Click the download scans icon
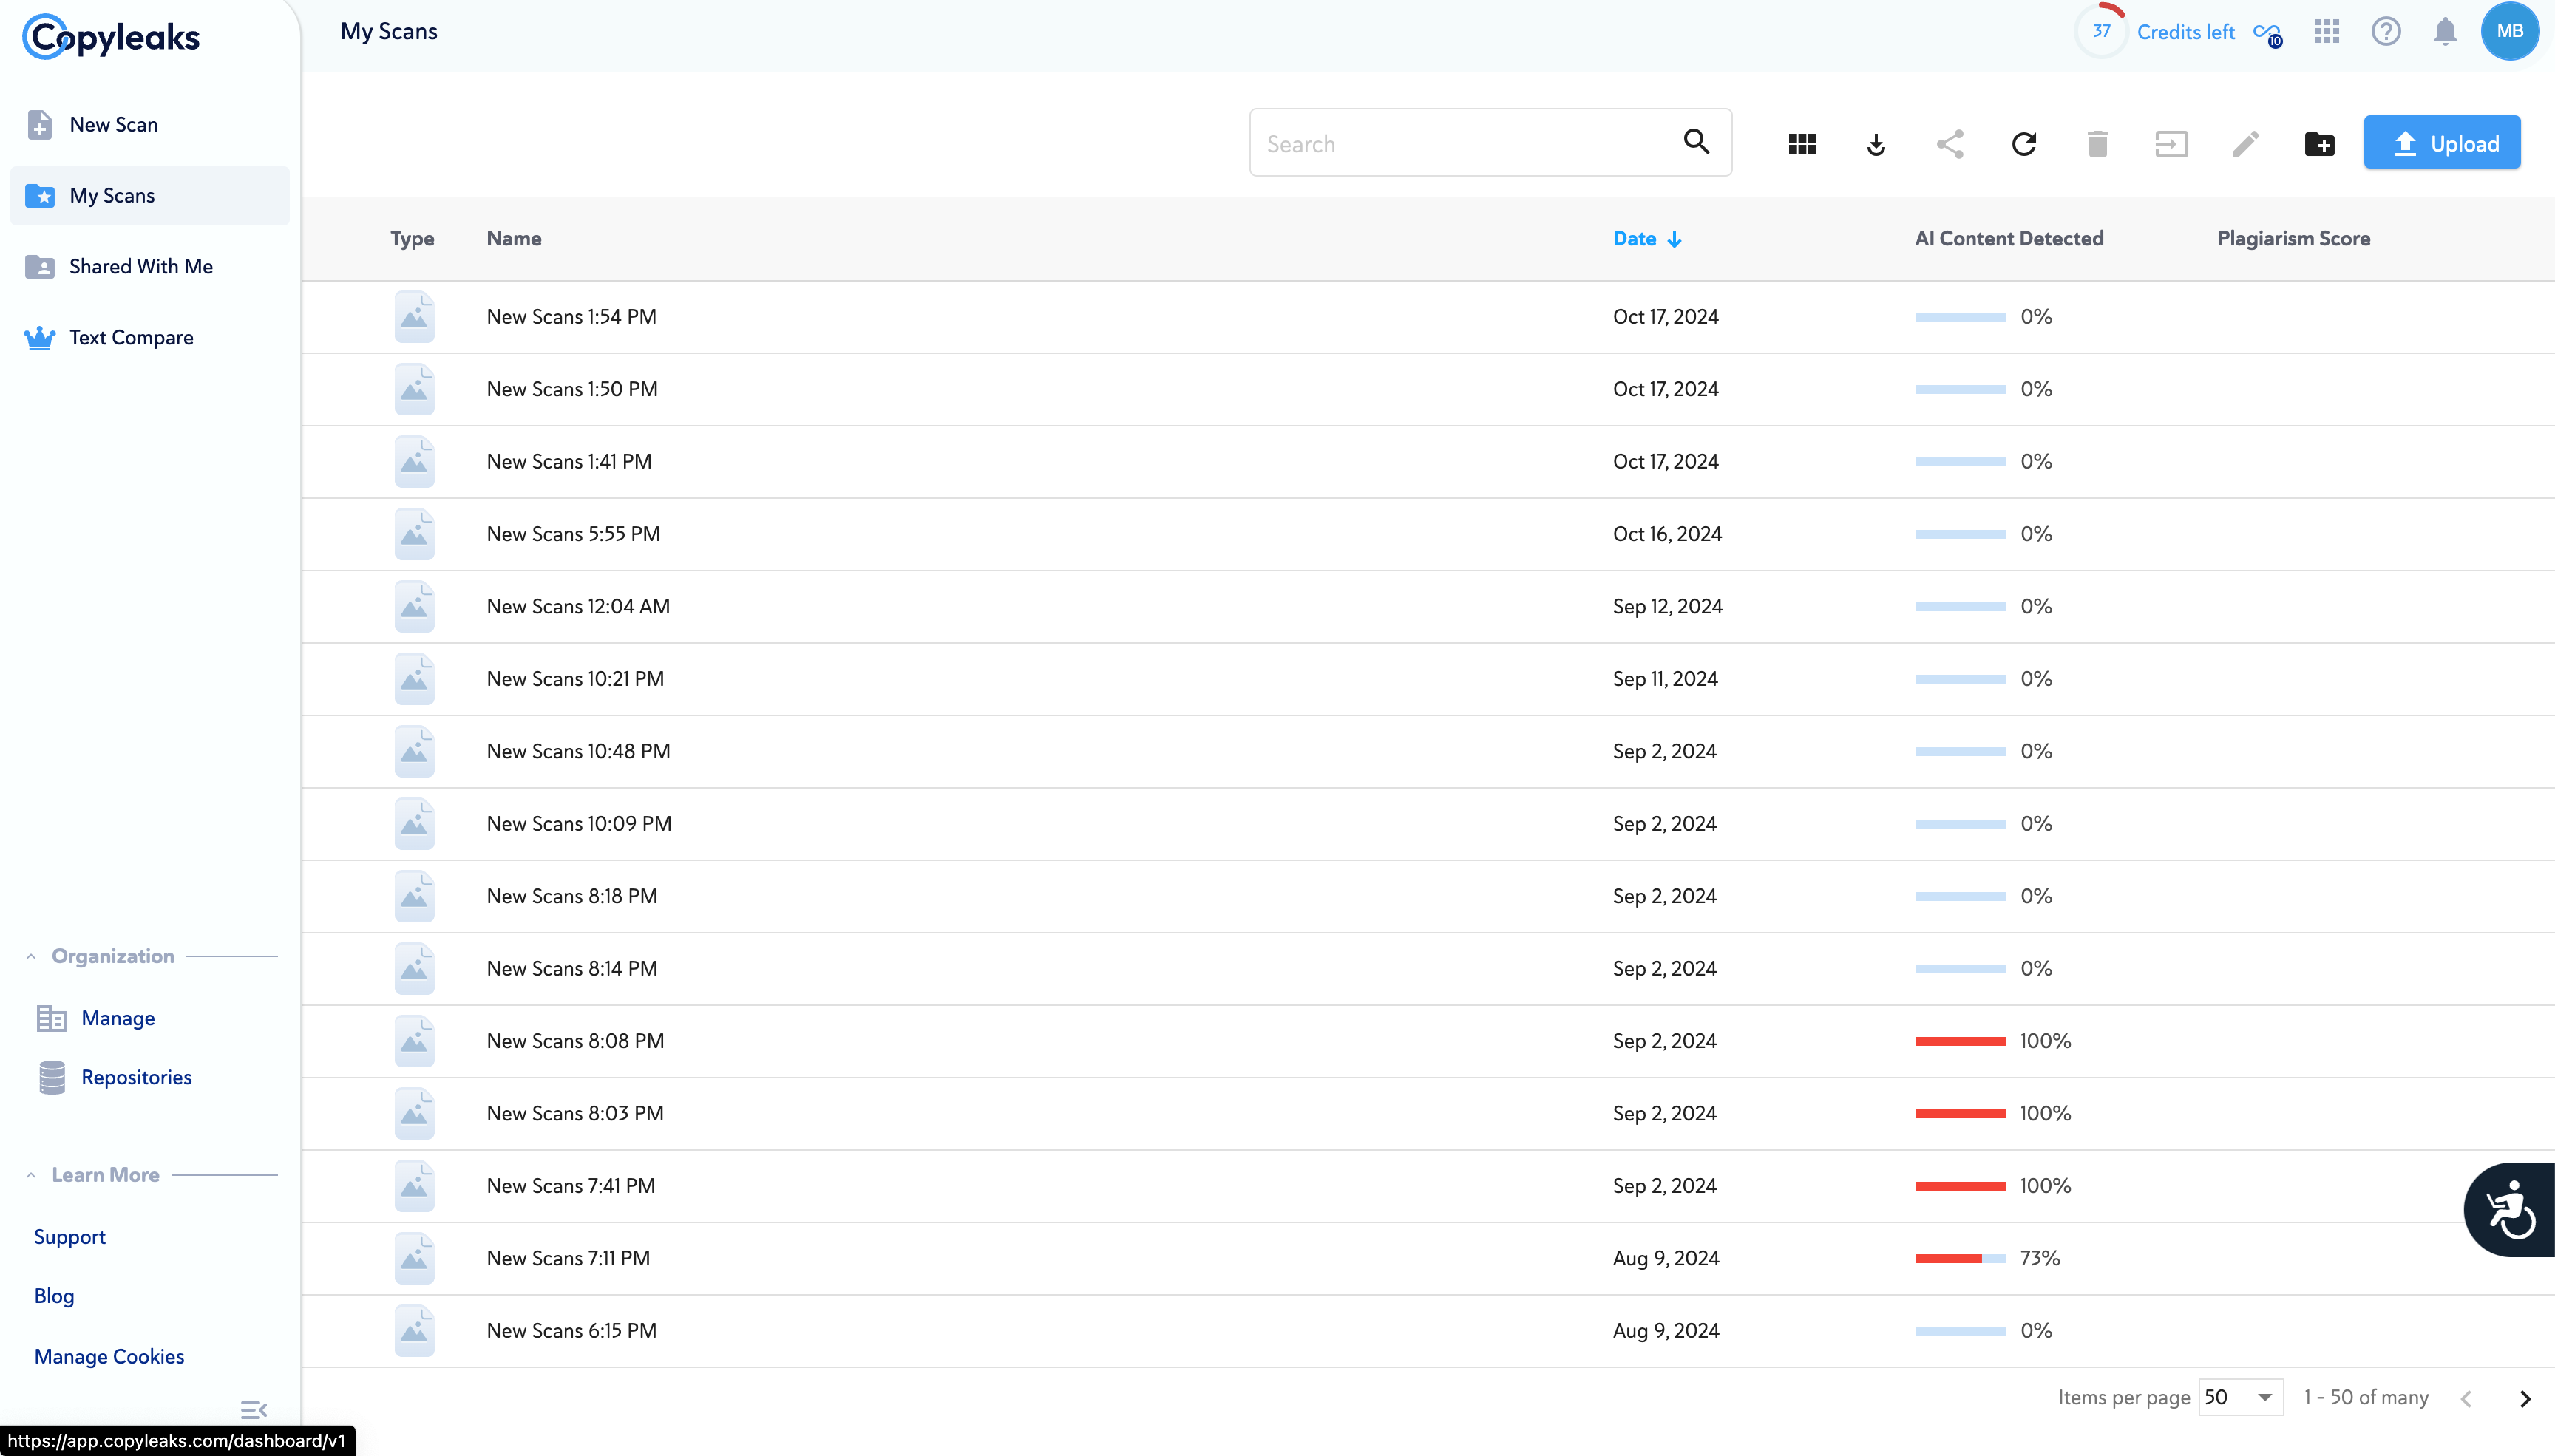The image size is (2555, 1456). (1876, 144)
